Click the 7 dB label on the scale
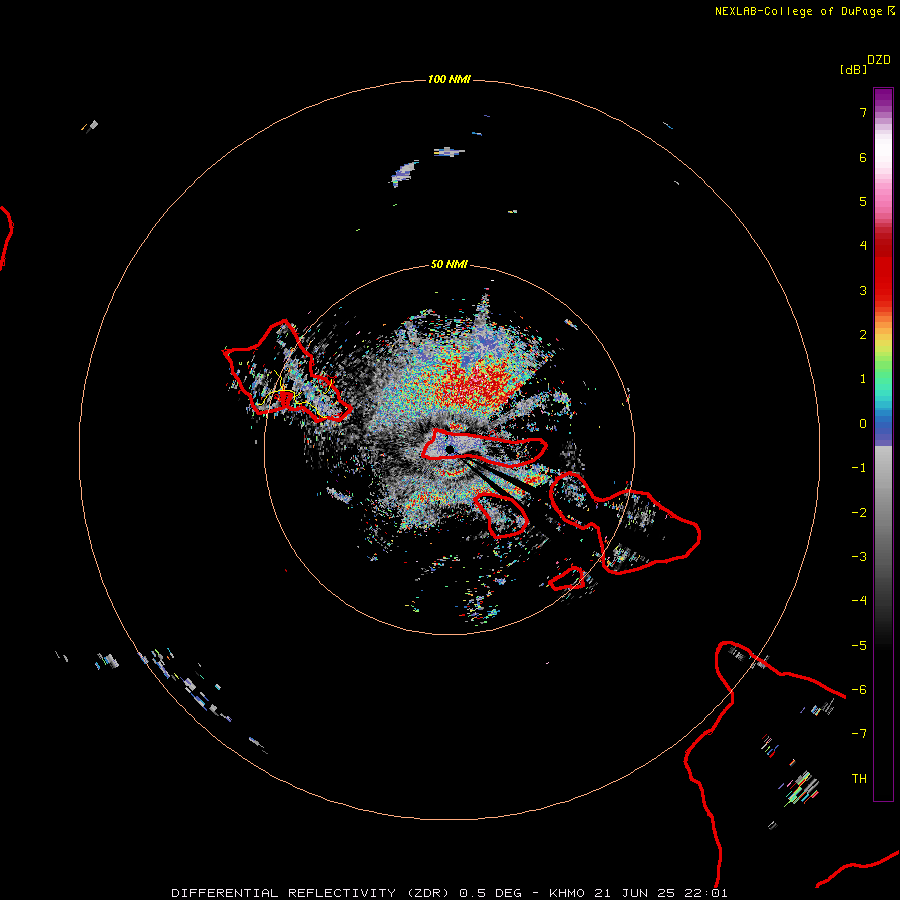 point(863,112)
